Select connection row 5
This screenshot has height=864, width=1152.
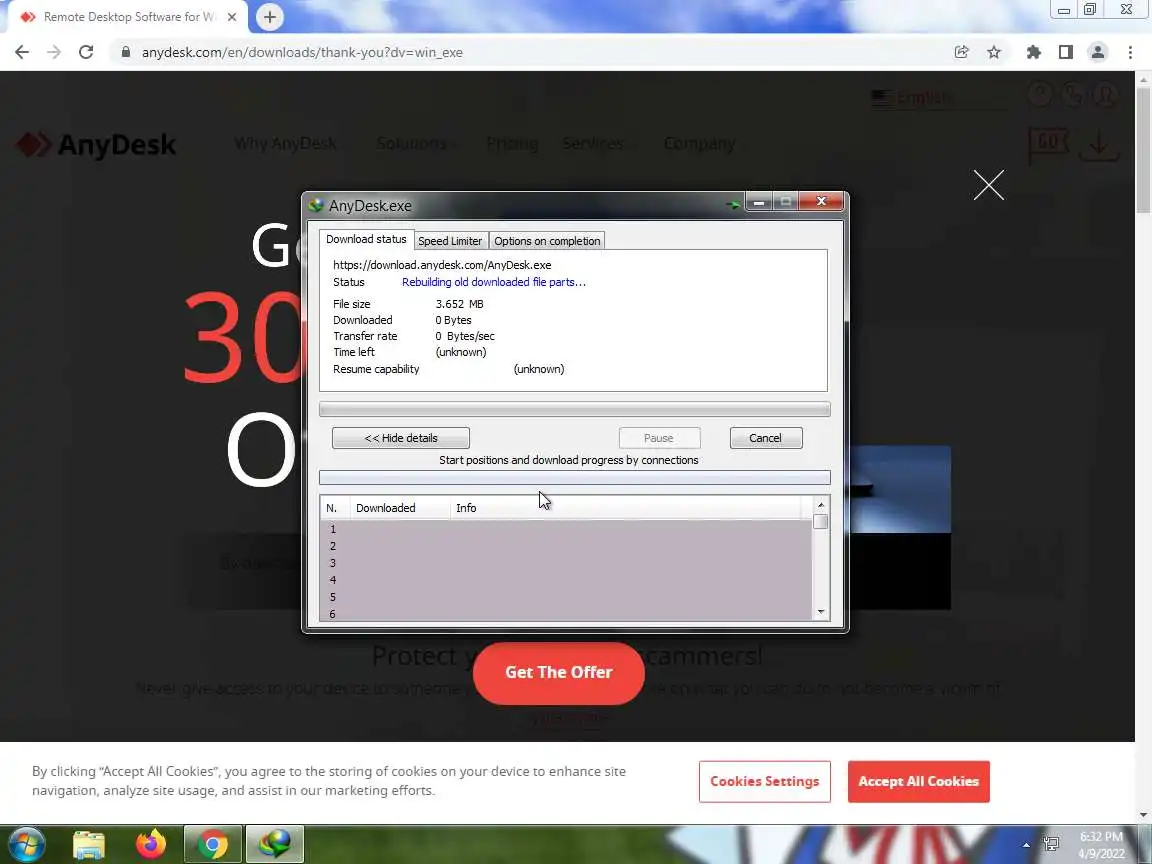pyautogui.click(x=566, y=597)
